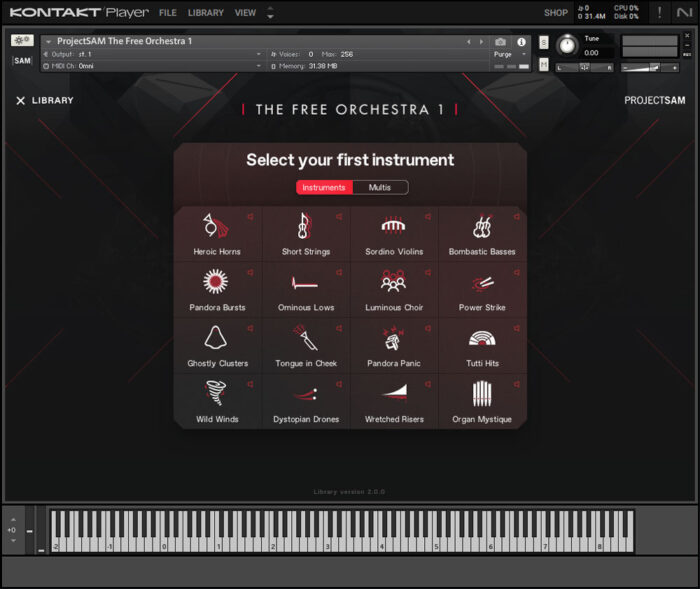This screenshot has width=700, height=589.
Task: Select the Heroic Horns instrument icon
Action: click(216, 226)
